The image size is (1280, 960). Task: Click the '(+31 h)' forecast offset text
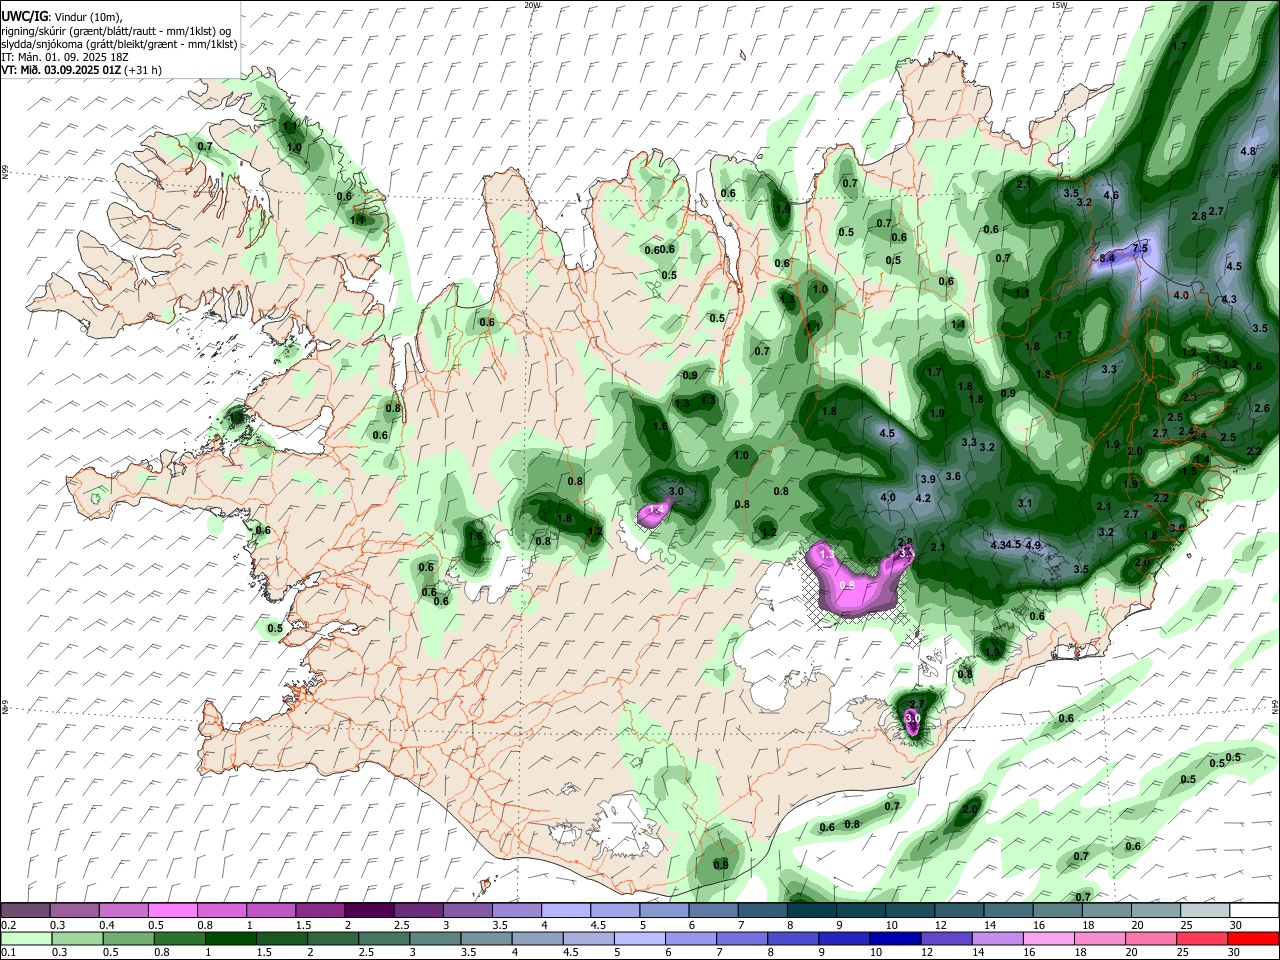[x=144, y=70]
